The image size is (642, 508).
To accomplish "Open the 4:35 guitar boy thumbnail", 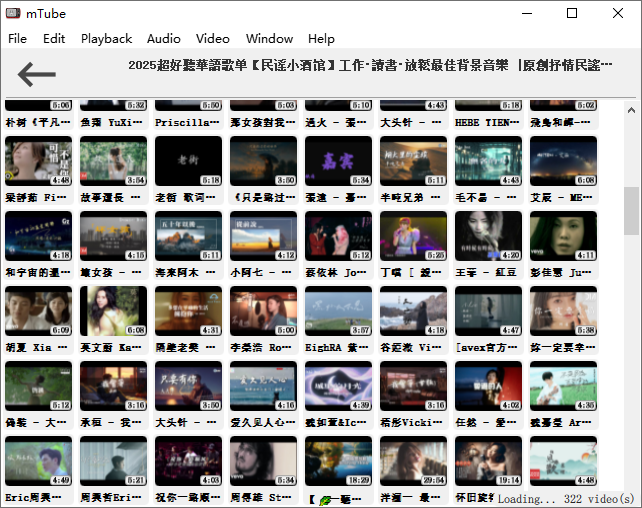I will 563,386.
